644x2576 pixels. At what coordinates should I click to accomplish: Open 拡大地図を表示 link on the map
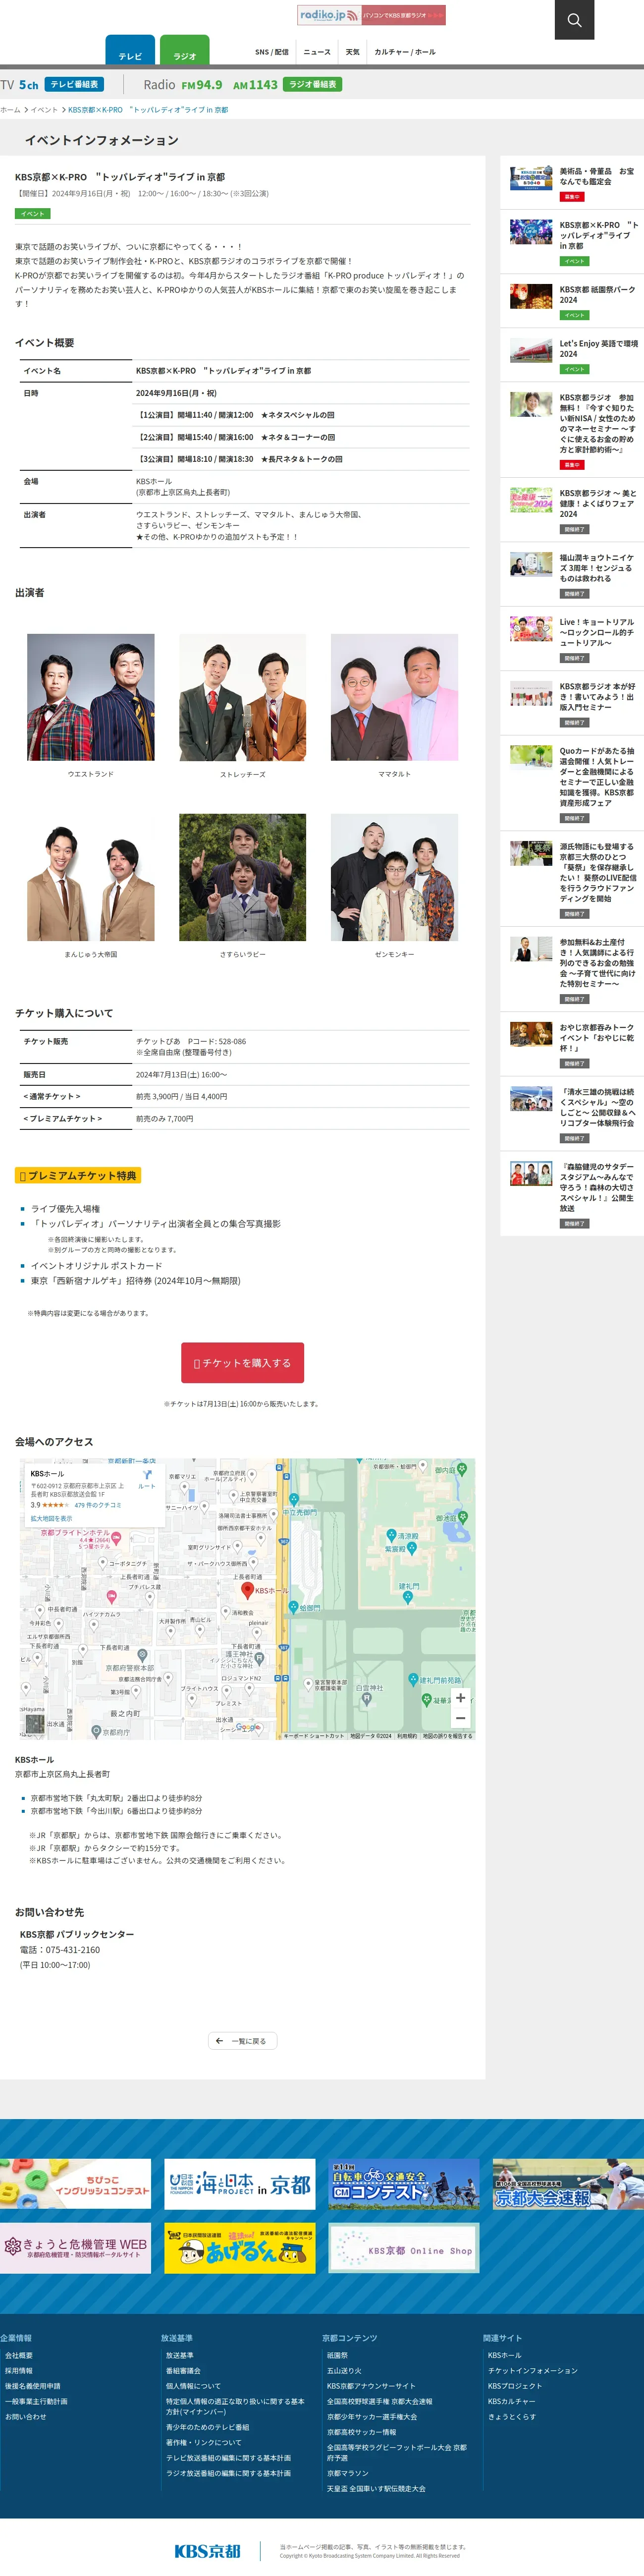pos(51,1518)
